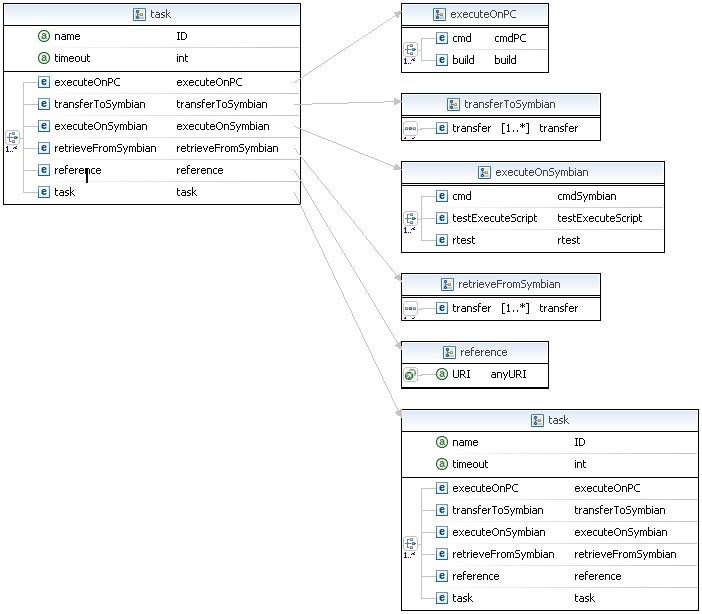Screen dimensions: 702x614
Task: Select the retrieveFromSymbian box title
Action: click(x=509, y=284)
